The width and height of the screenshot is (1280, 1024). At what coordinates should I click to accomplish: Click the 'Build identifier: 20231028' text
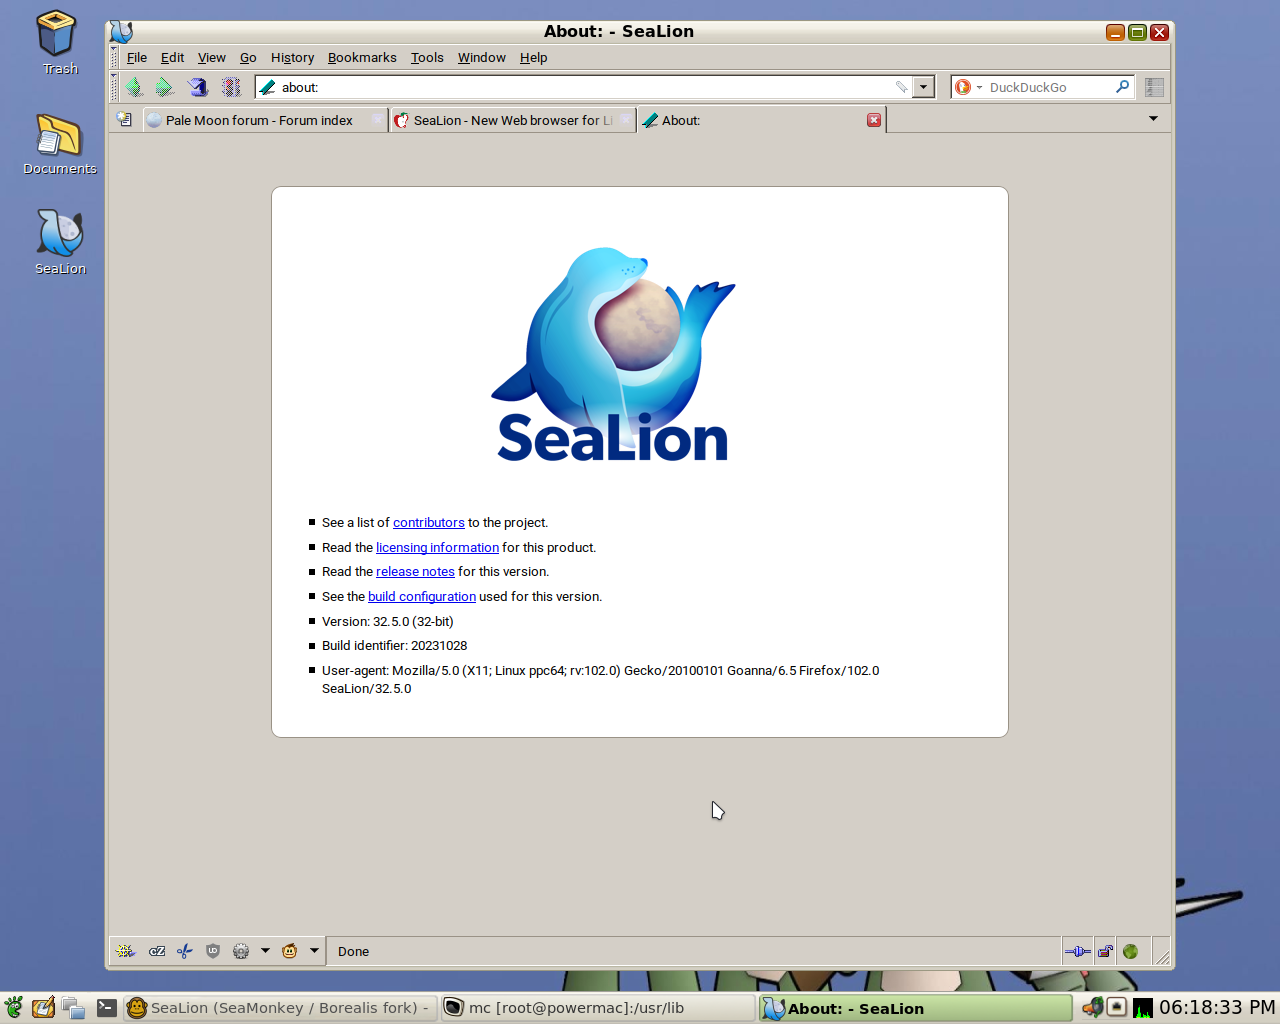[395, 646]
